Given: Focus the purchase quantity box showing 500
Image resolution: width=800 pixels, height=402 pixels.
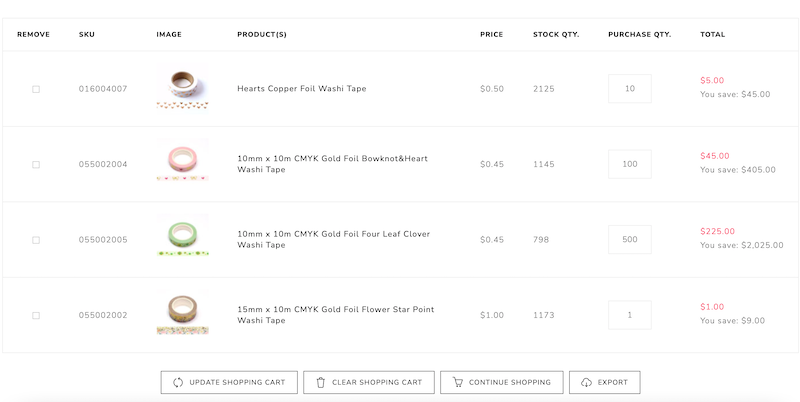Looking at the screenshot, I should pyautogui.click(x=630, y=240).
